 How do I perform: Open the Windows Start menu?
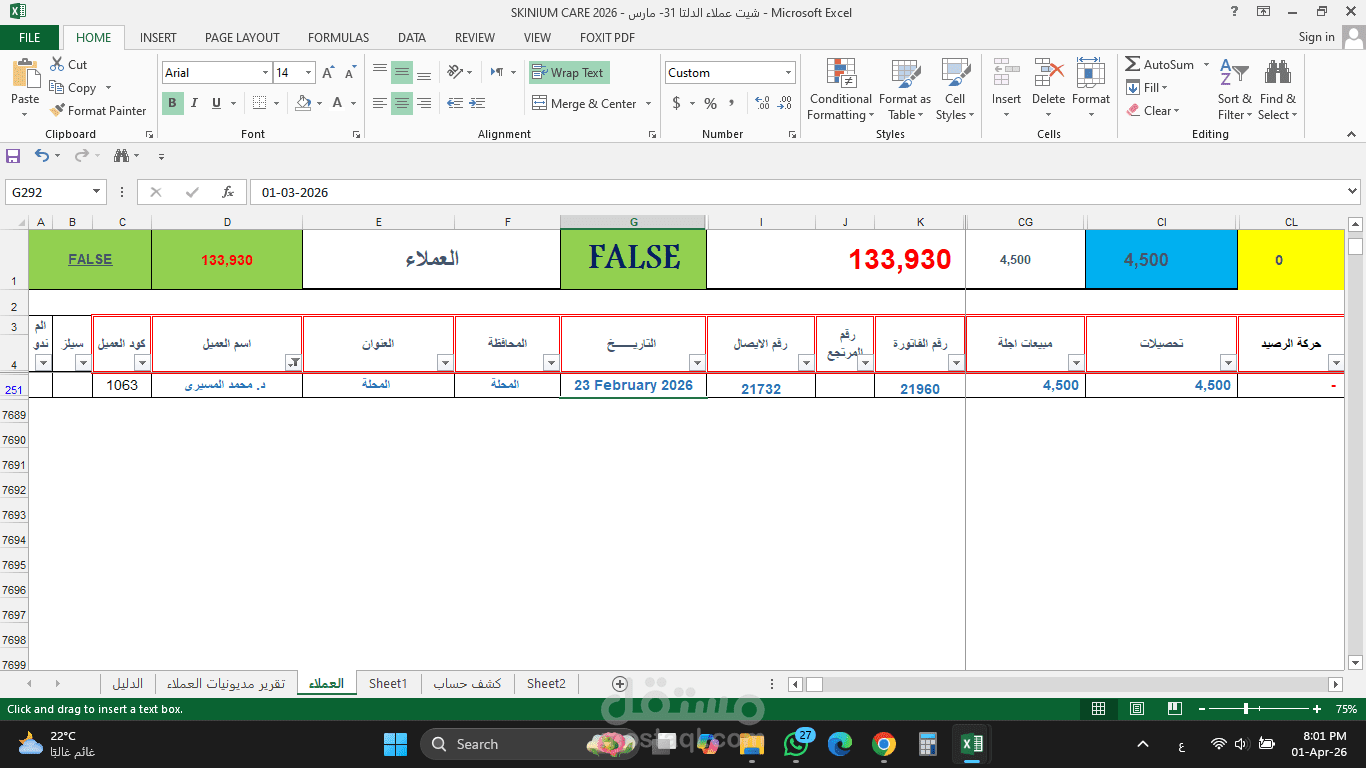pos(395,744)
